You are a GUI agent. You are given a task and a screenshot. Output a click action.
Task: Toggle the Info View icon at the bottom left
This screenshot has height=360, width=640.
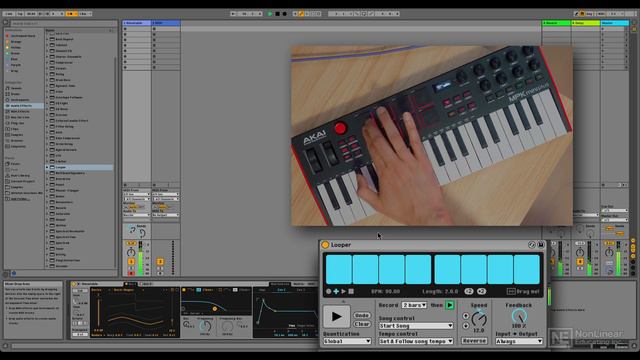[6, 346]
